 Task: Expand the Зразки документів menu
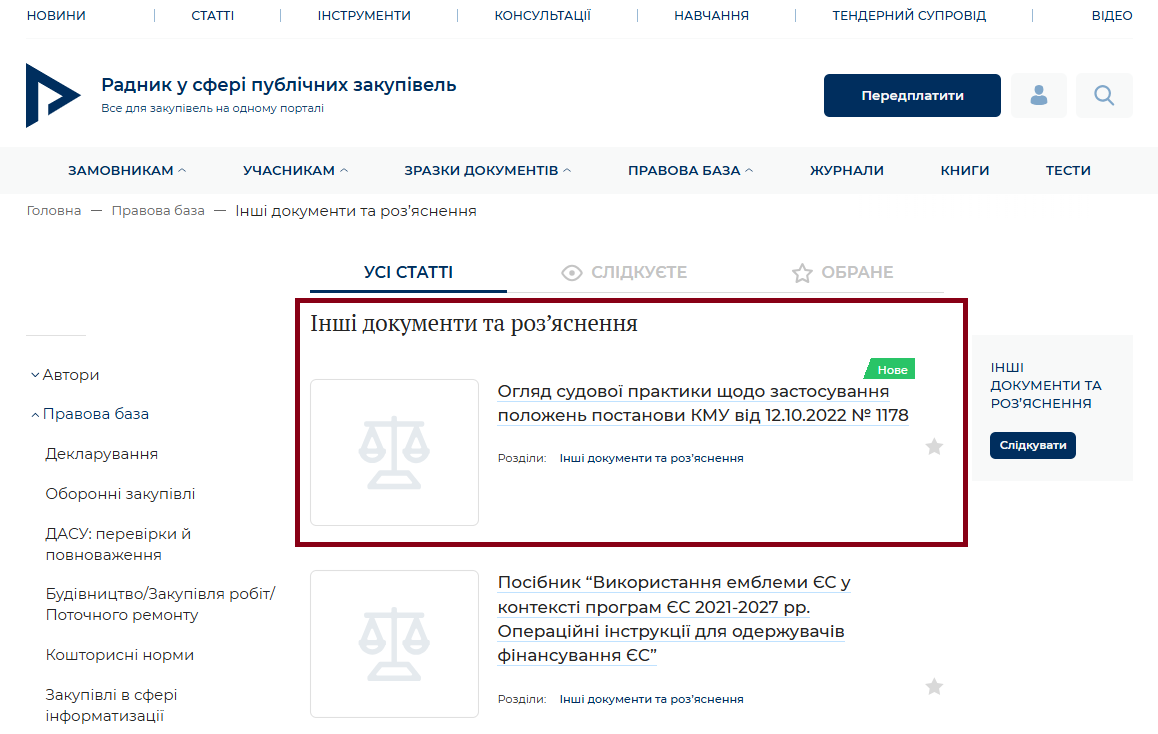tap(487, 171)
